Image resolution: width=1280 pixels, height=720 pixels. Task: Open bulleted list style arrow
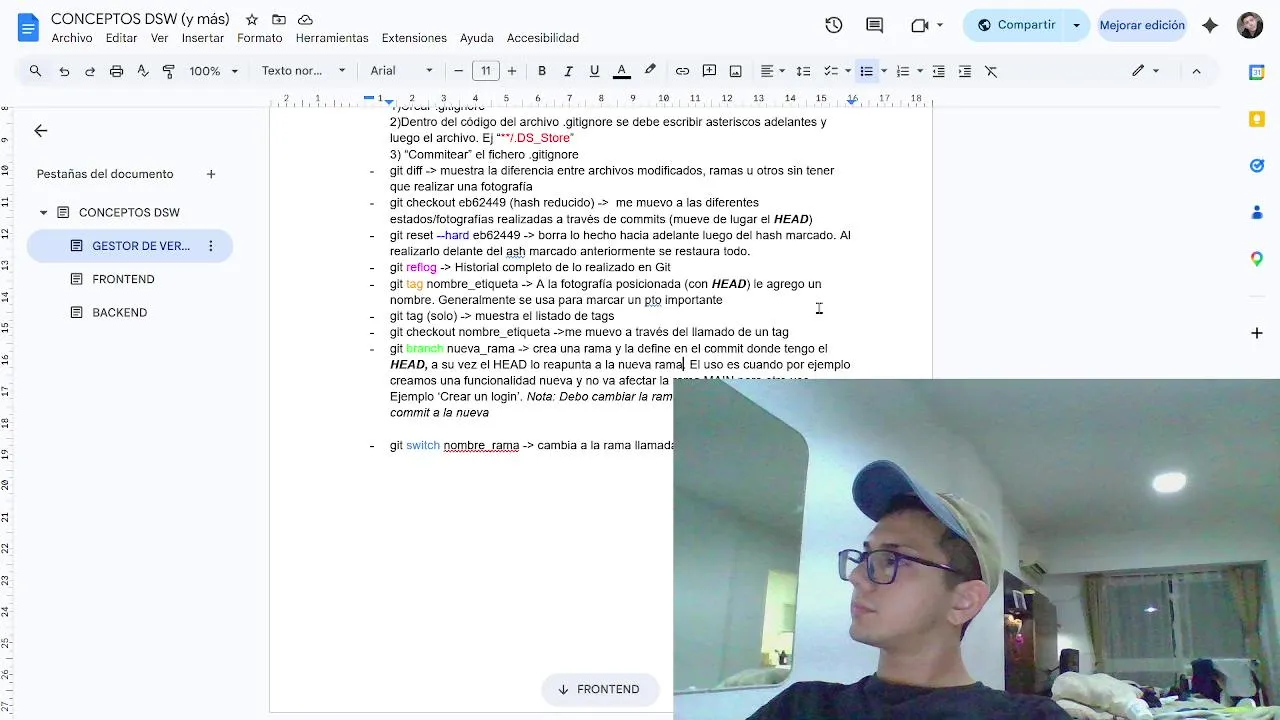884,71
